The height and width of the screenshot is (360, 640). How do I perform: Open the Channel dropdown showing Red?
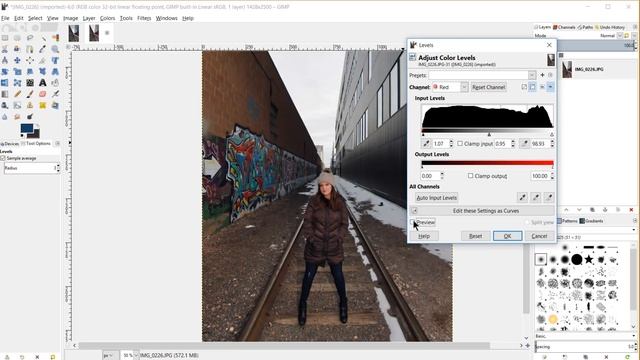[x=464, y=87]
